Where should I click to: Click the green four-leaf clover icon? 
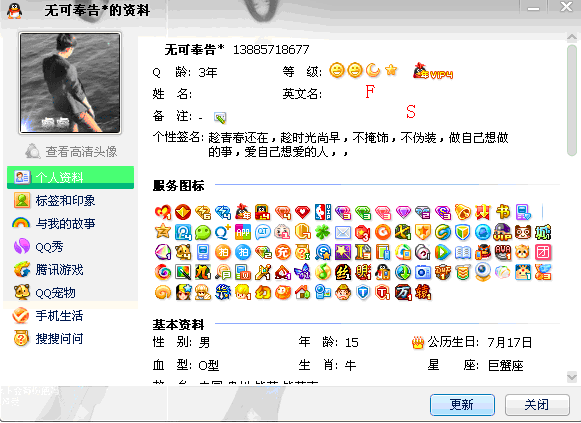323,232
